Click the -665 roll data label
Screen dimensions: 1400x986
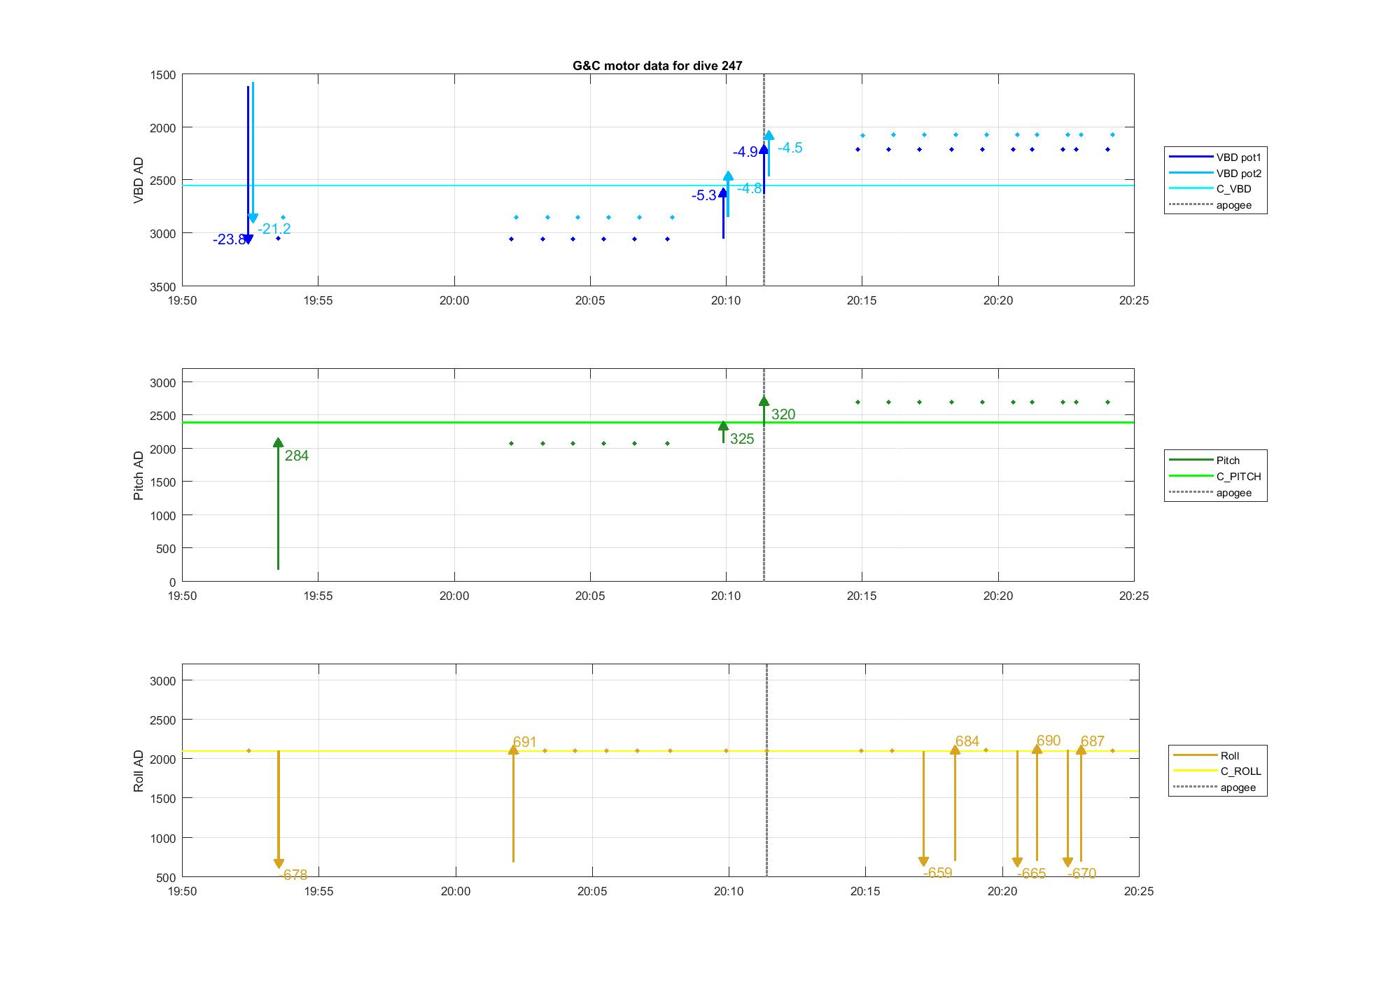pyautogui.click(x=1032, y=874)
